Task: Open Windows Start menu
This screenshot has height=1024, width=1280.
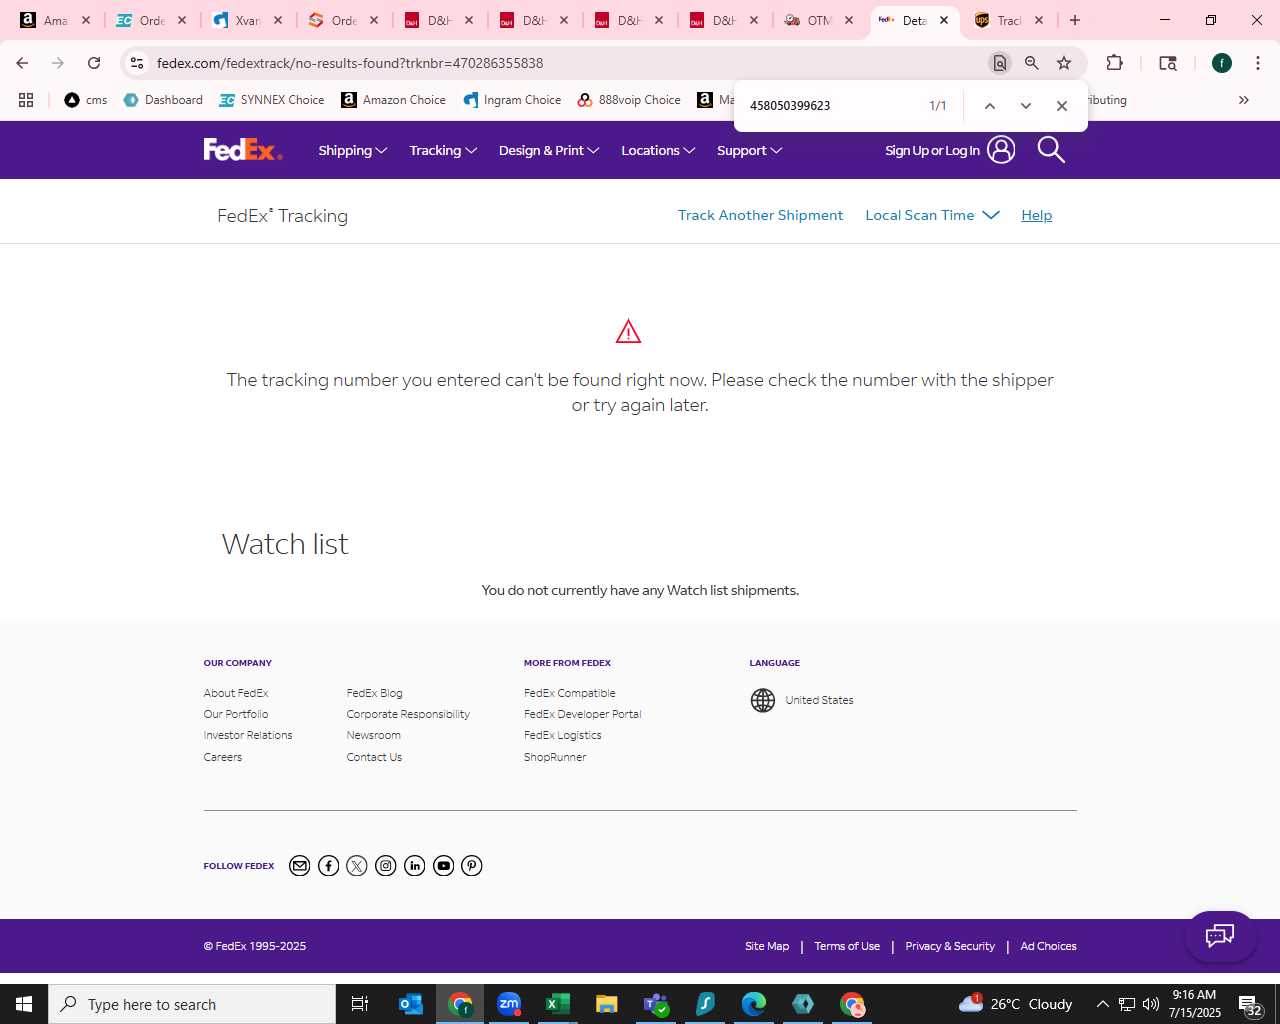Action: click(24, 1004)
